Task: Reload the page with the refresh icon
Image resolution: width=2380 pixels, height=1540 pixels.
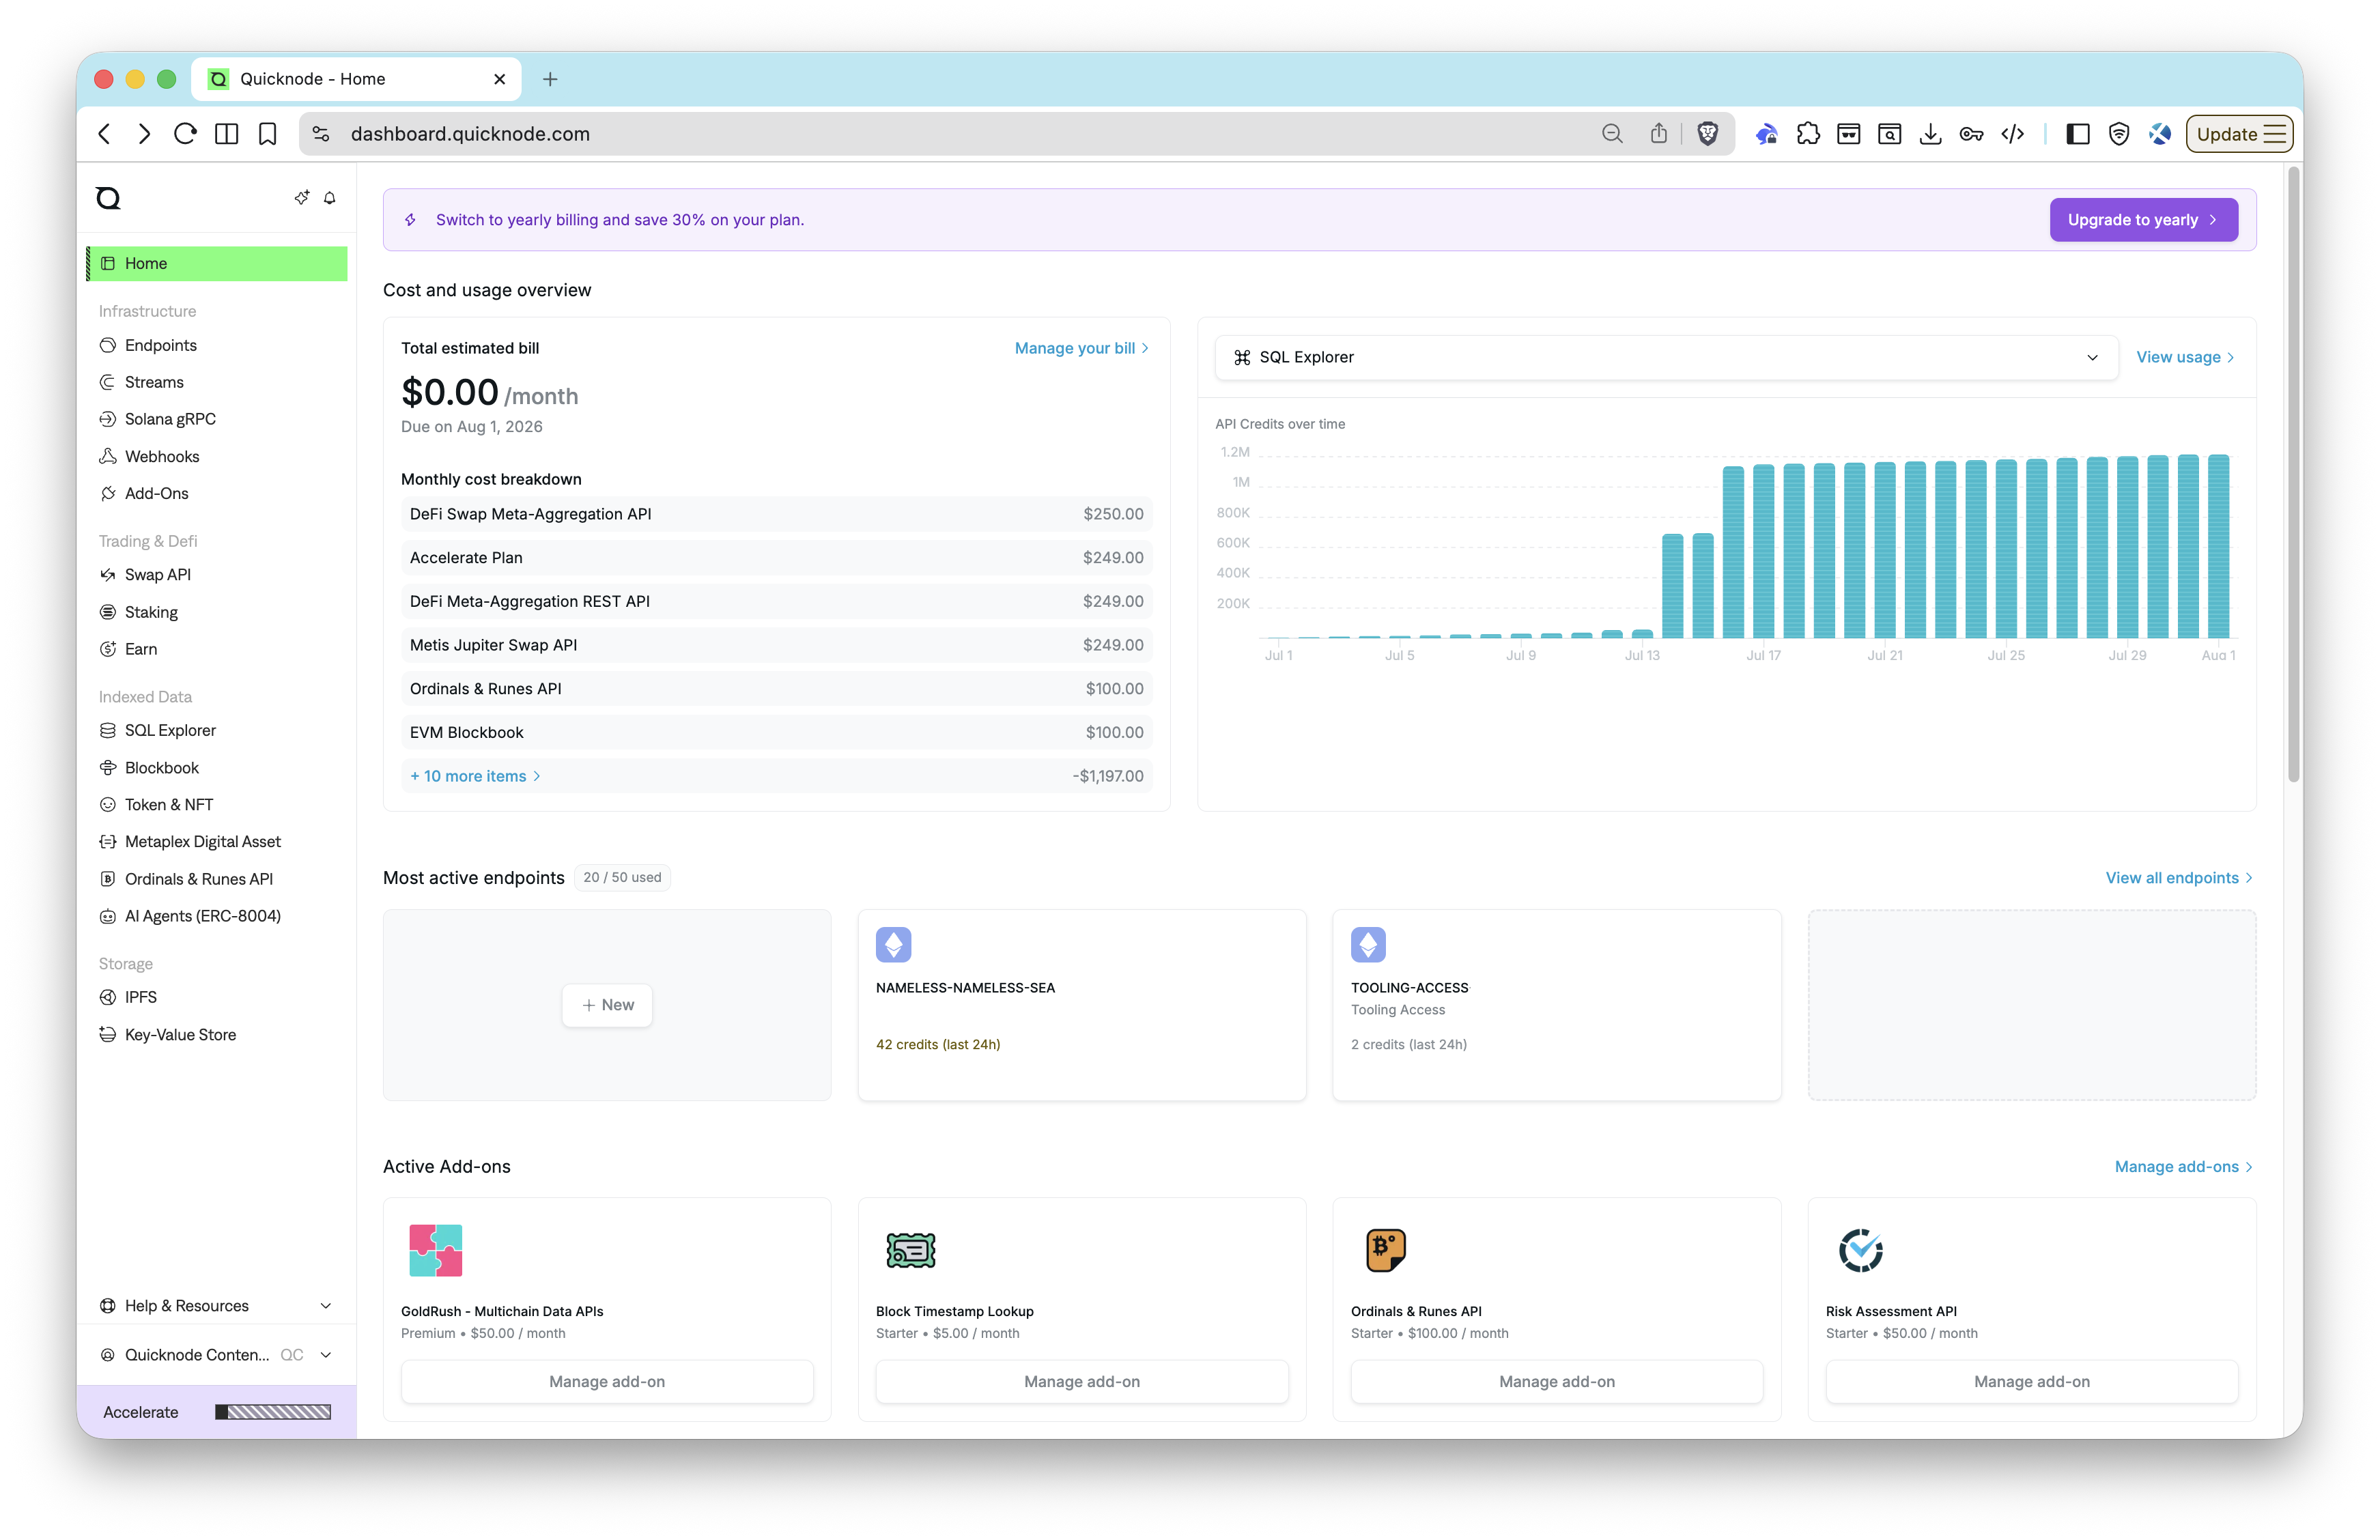Action: (185, 134)
